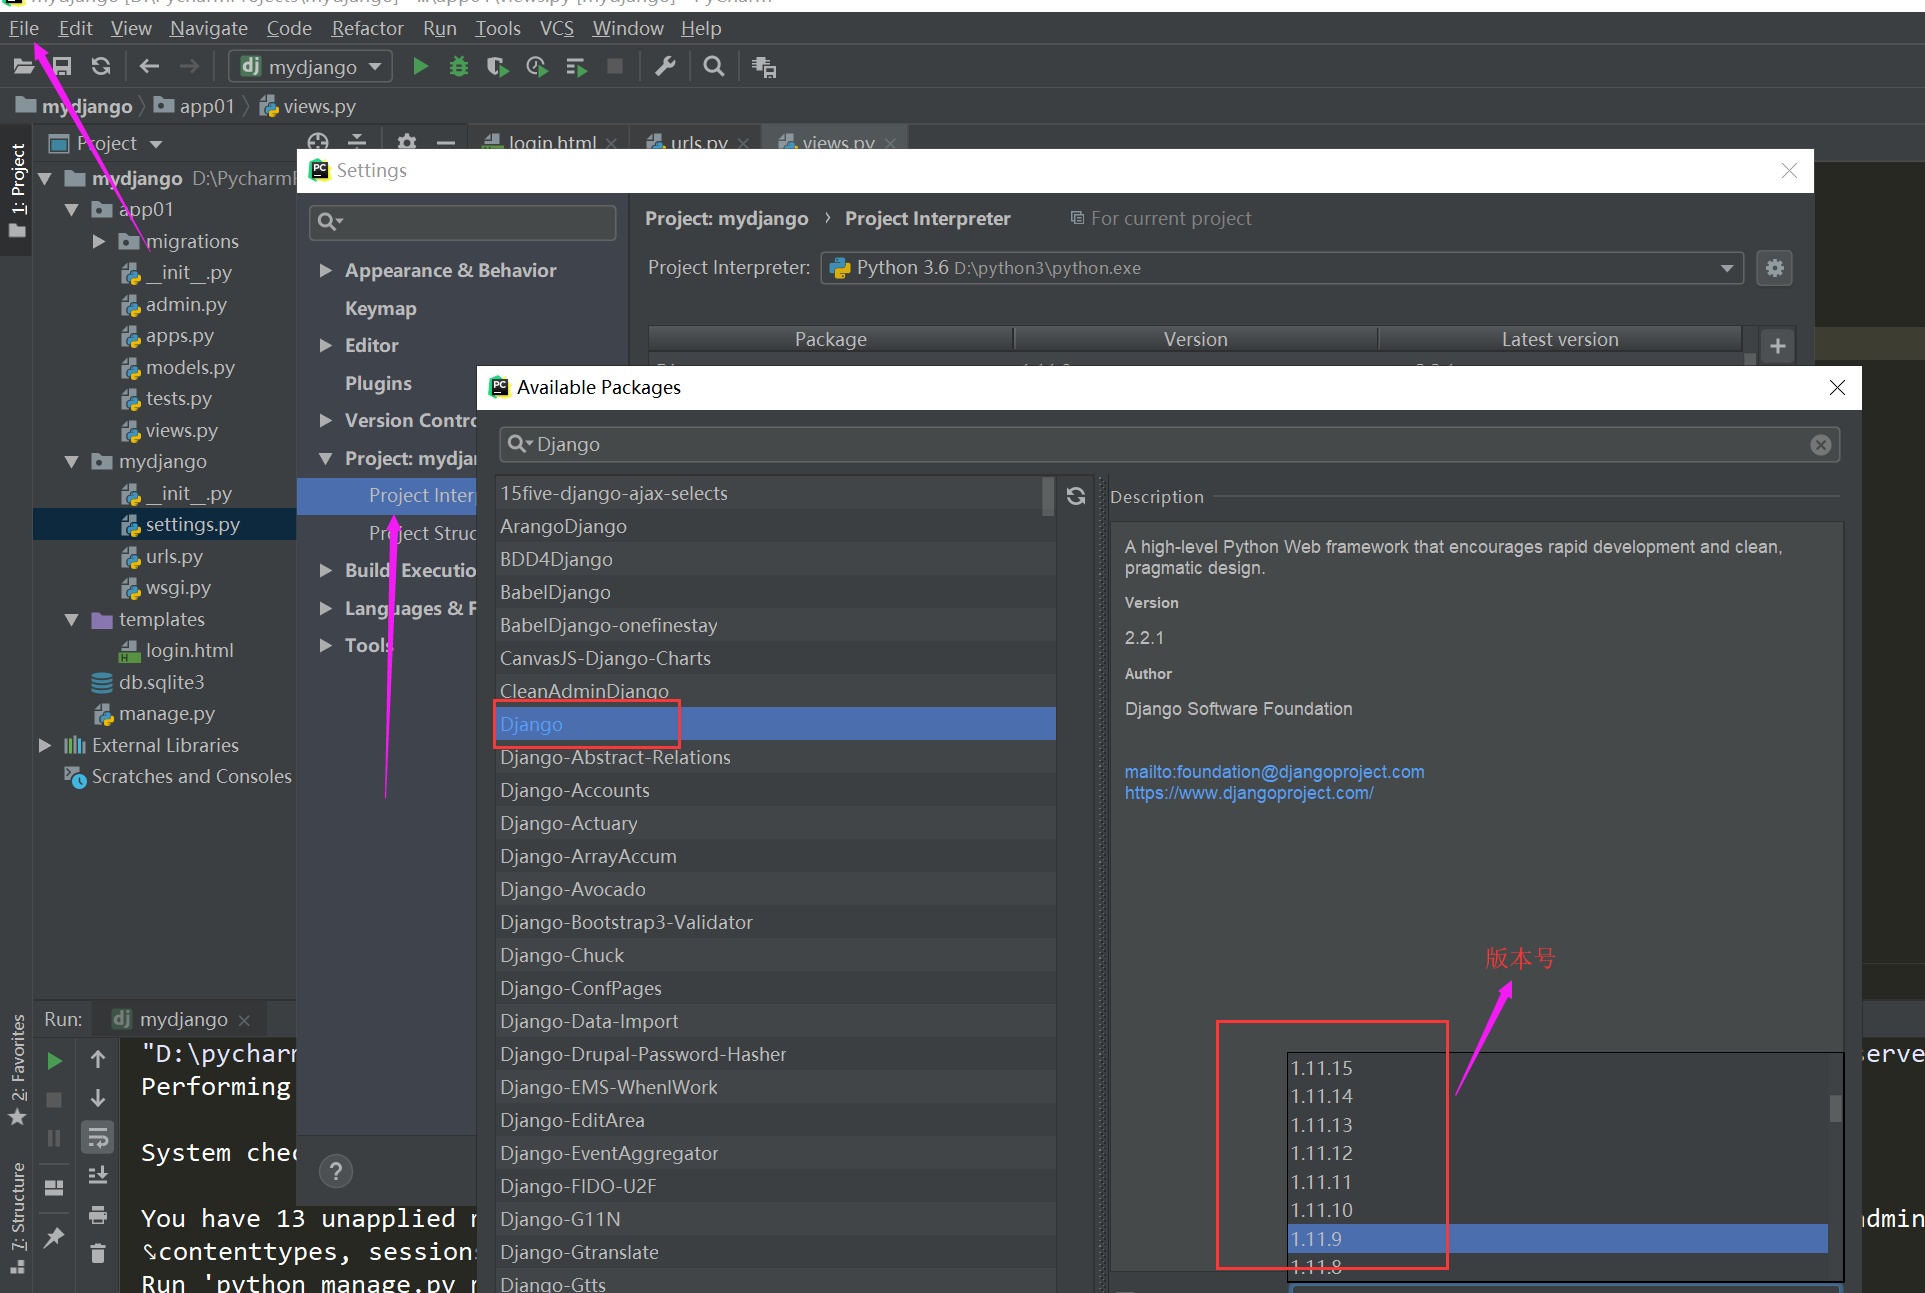
Task: Select Plugins in Settings
Action: pyautogui.click(x=378, y=383)
